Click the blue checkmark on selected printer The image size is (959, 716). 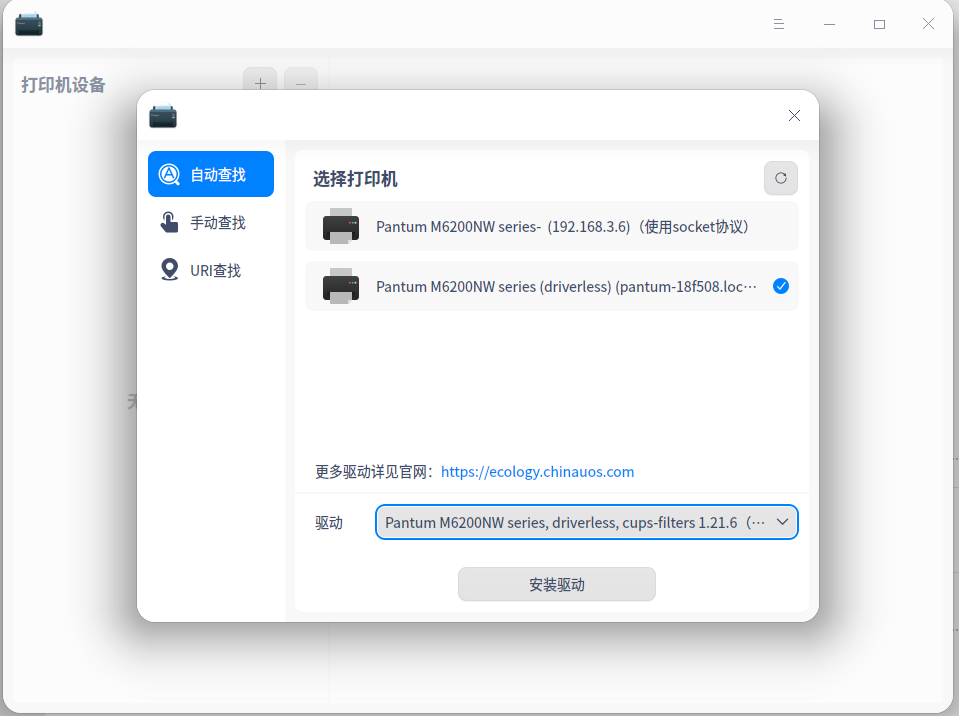click(781, 286)
